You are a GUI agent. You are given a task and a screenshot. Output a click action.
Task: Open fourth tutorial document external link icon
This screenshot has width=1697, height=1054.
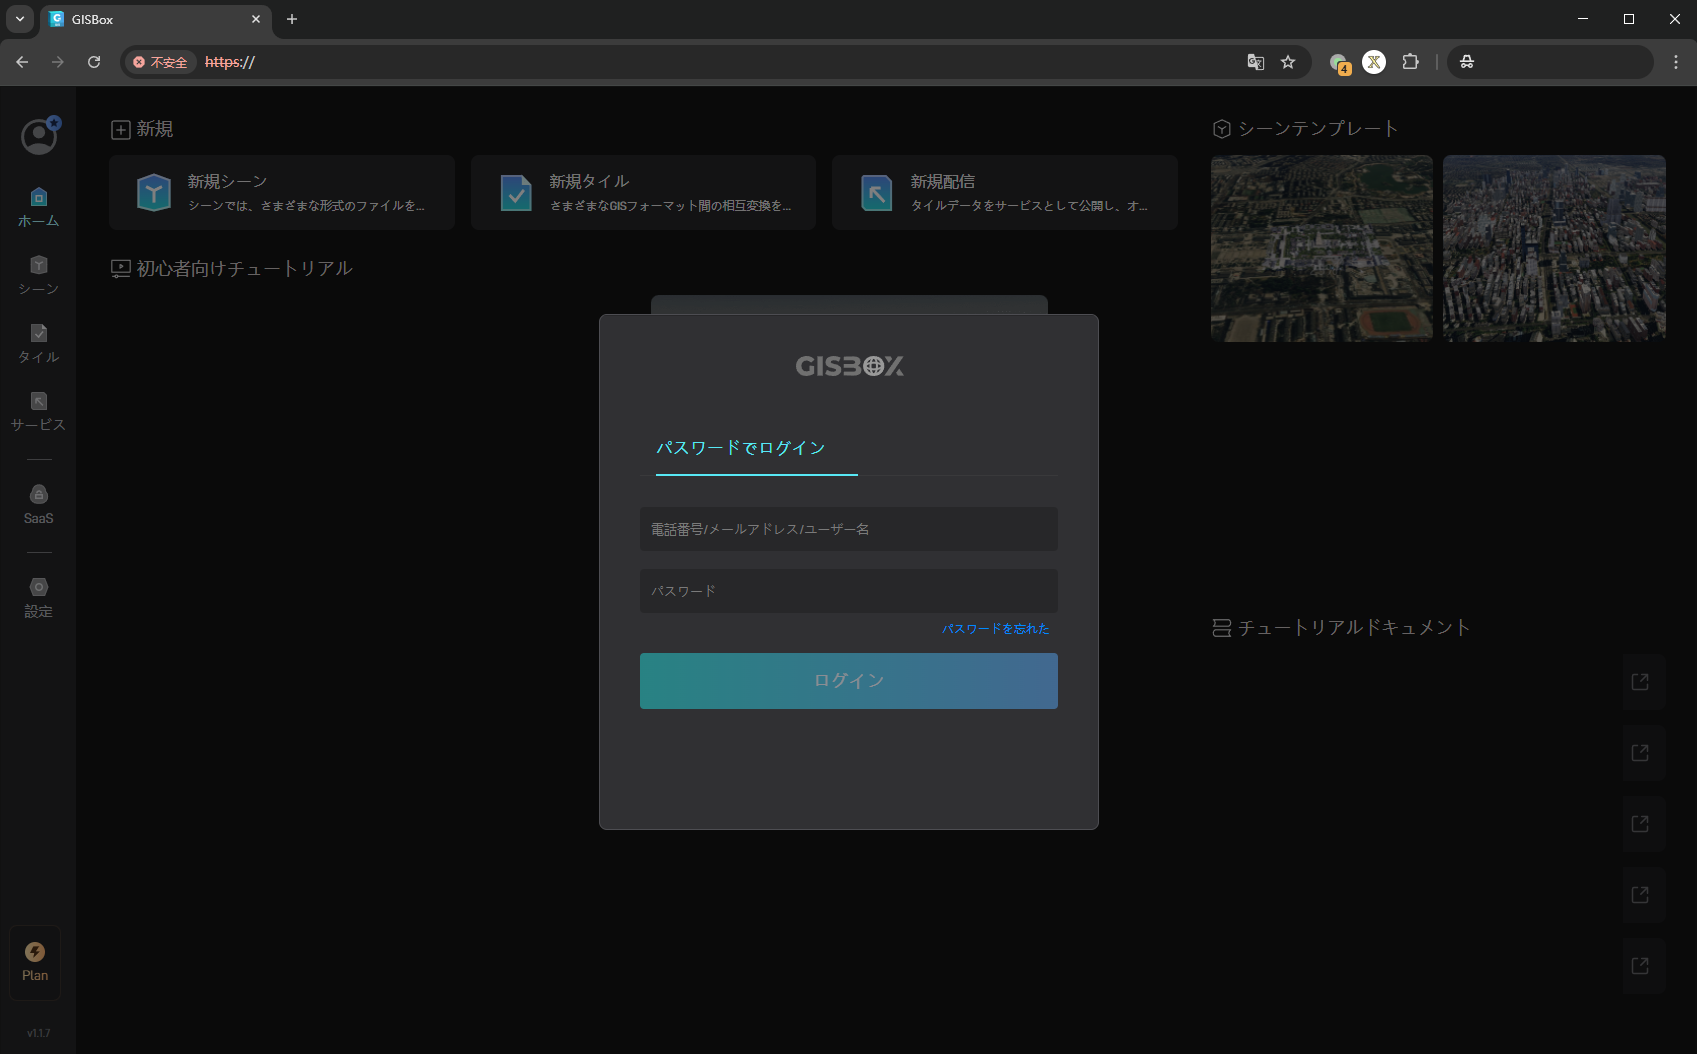(1640, 895)
